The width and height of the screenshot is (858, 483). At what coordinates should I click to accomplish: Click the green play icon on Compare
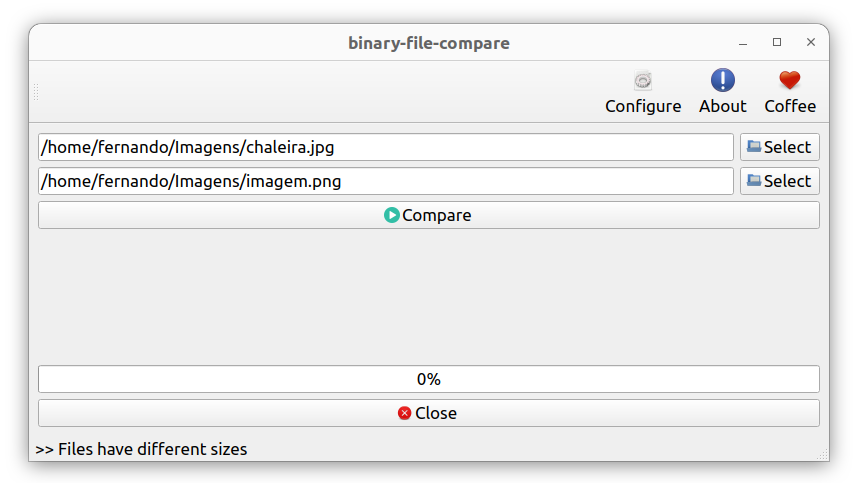(391, 215)
